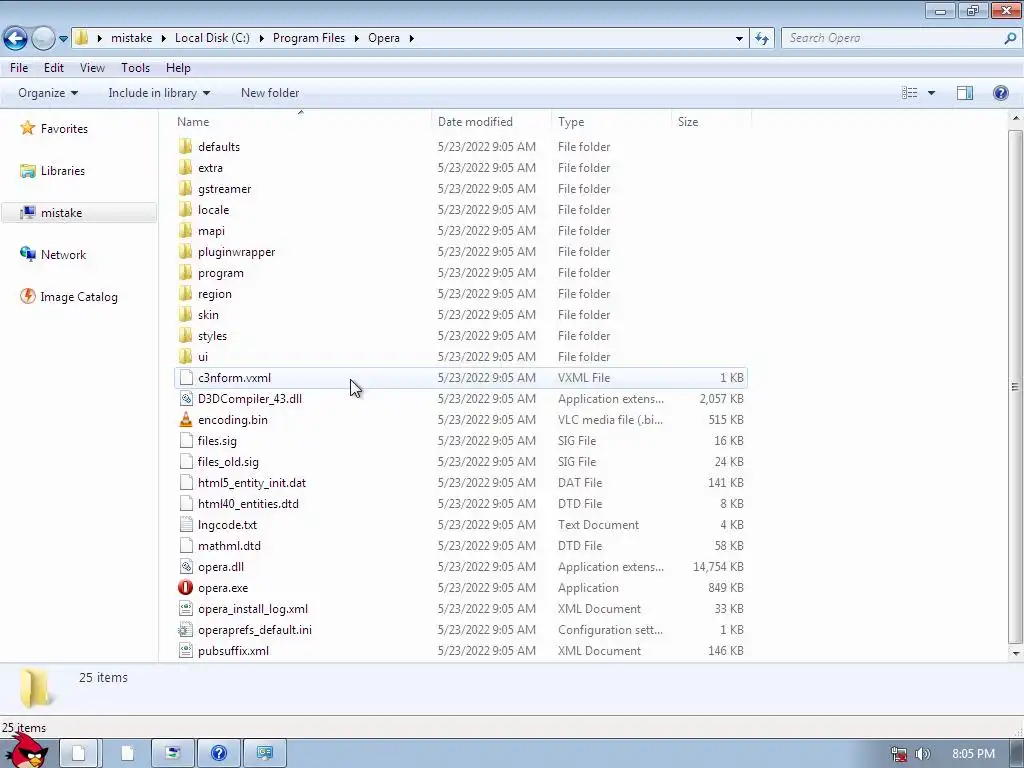This screenshot has height=768, width=1024.
Task: Click the pubsuffix.xml file icon
Action: (x=185, y=650)
